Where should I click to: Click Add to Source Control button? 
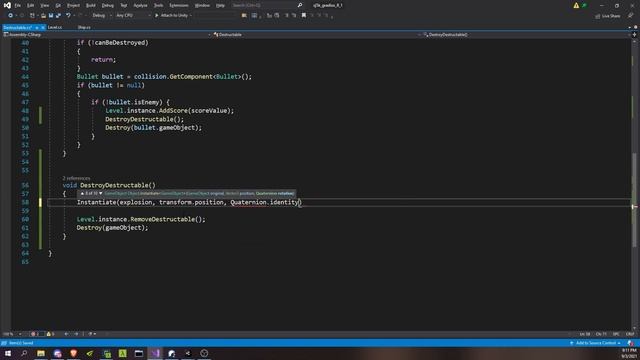pos(596,343)
